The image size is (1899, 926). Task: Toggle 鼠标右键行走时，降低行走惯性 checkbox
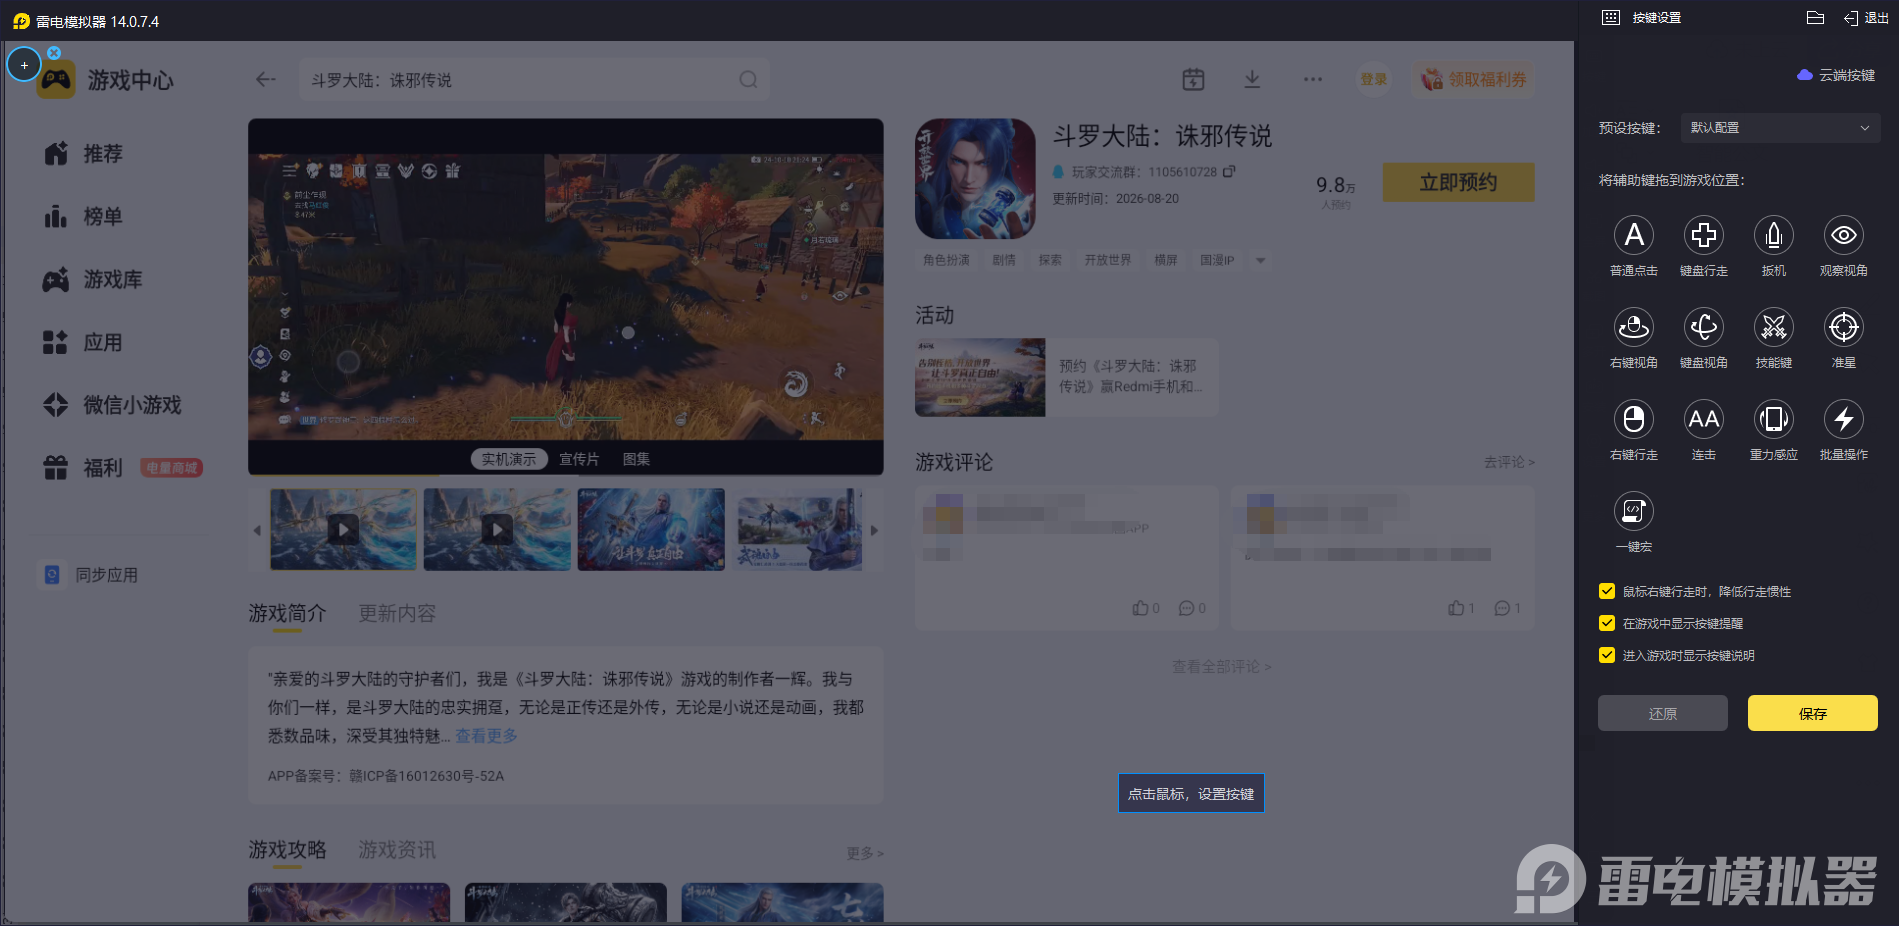1607,591
